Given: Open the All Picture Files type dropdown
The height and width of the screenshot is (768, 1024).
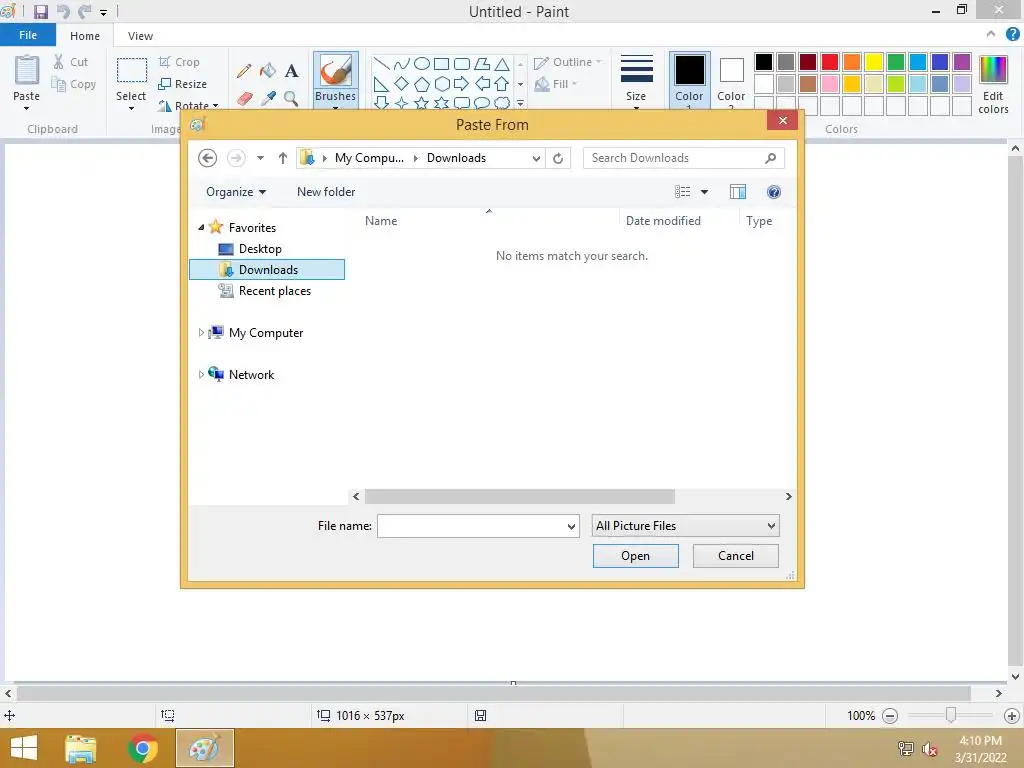Looking at the screenshot, I should pos(686,526).
